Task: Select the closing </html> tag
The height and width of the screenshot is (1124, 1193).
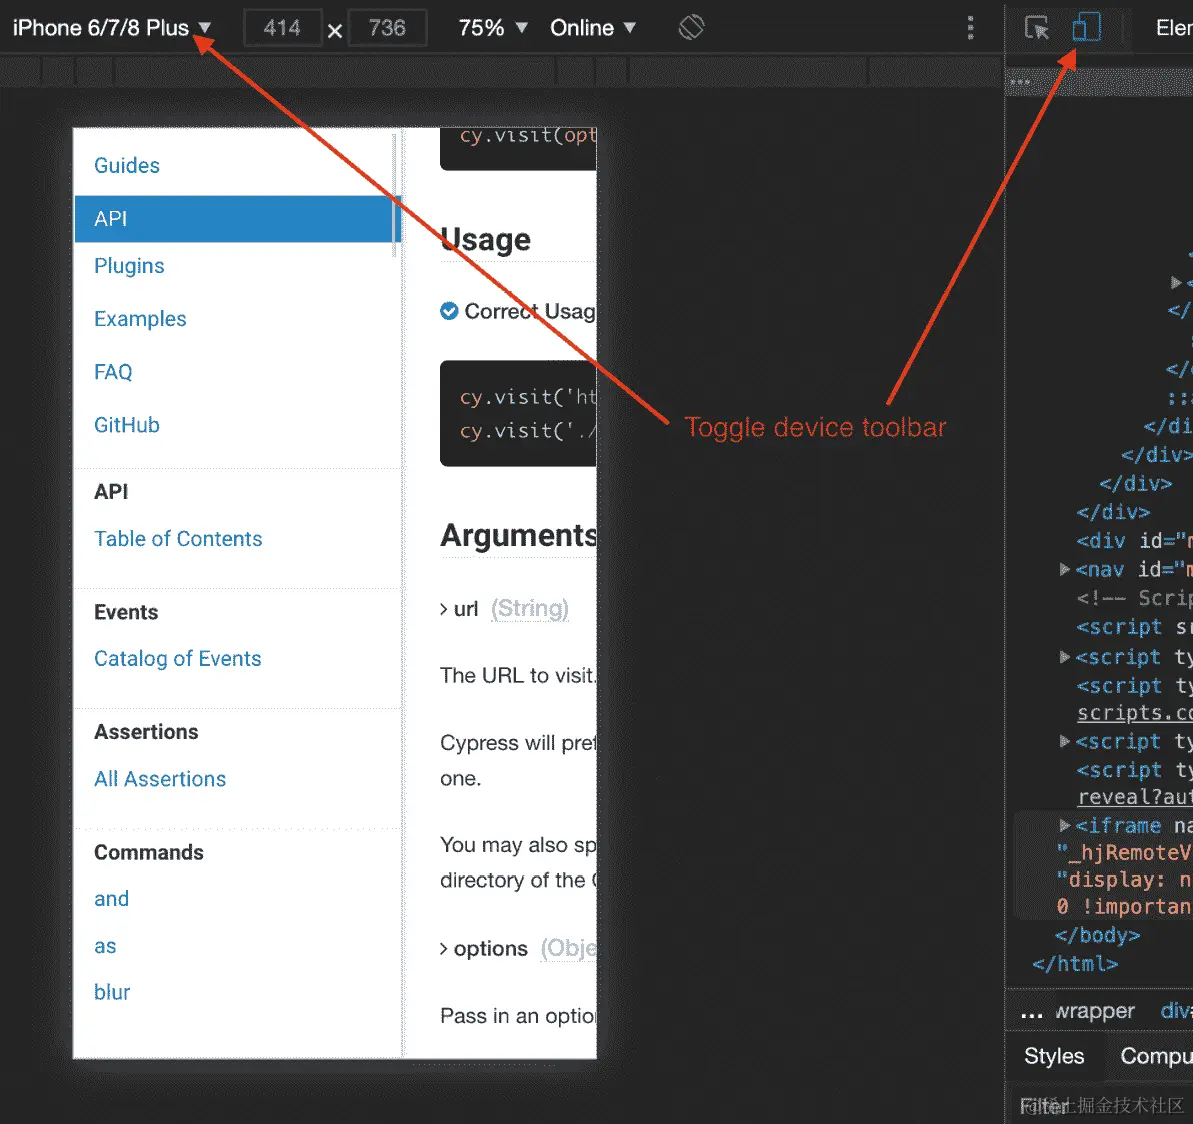Action: 1075,963
